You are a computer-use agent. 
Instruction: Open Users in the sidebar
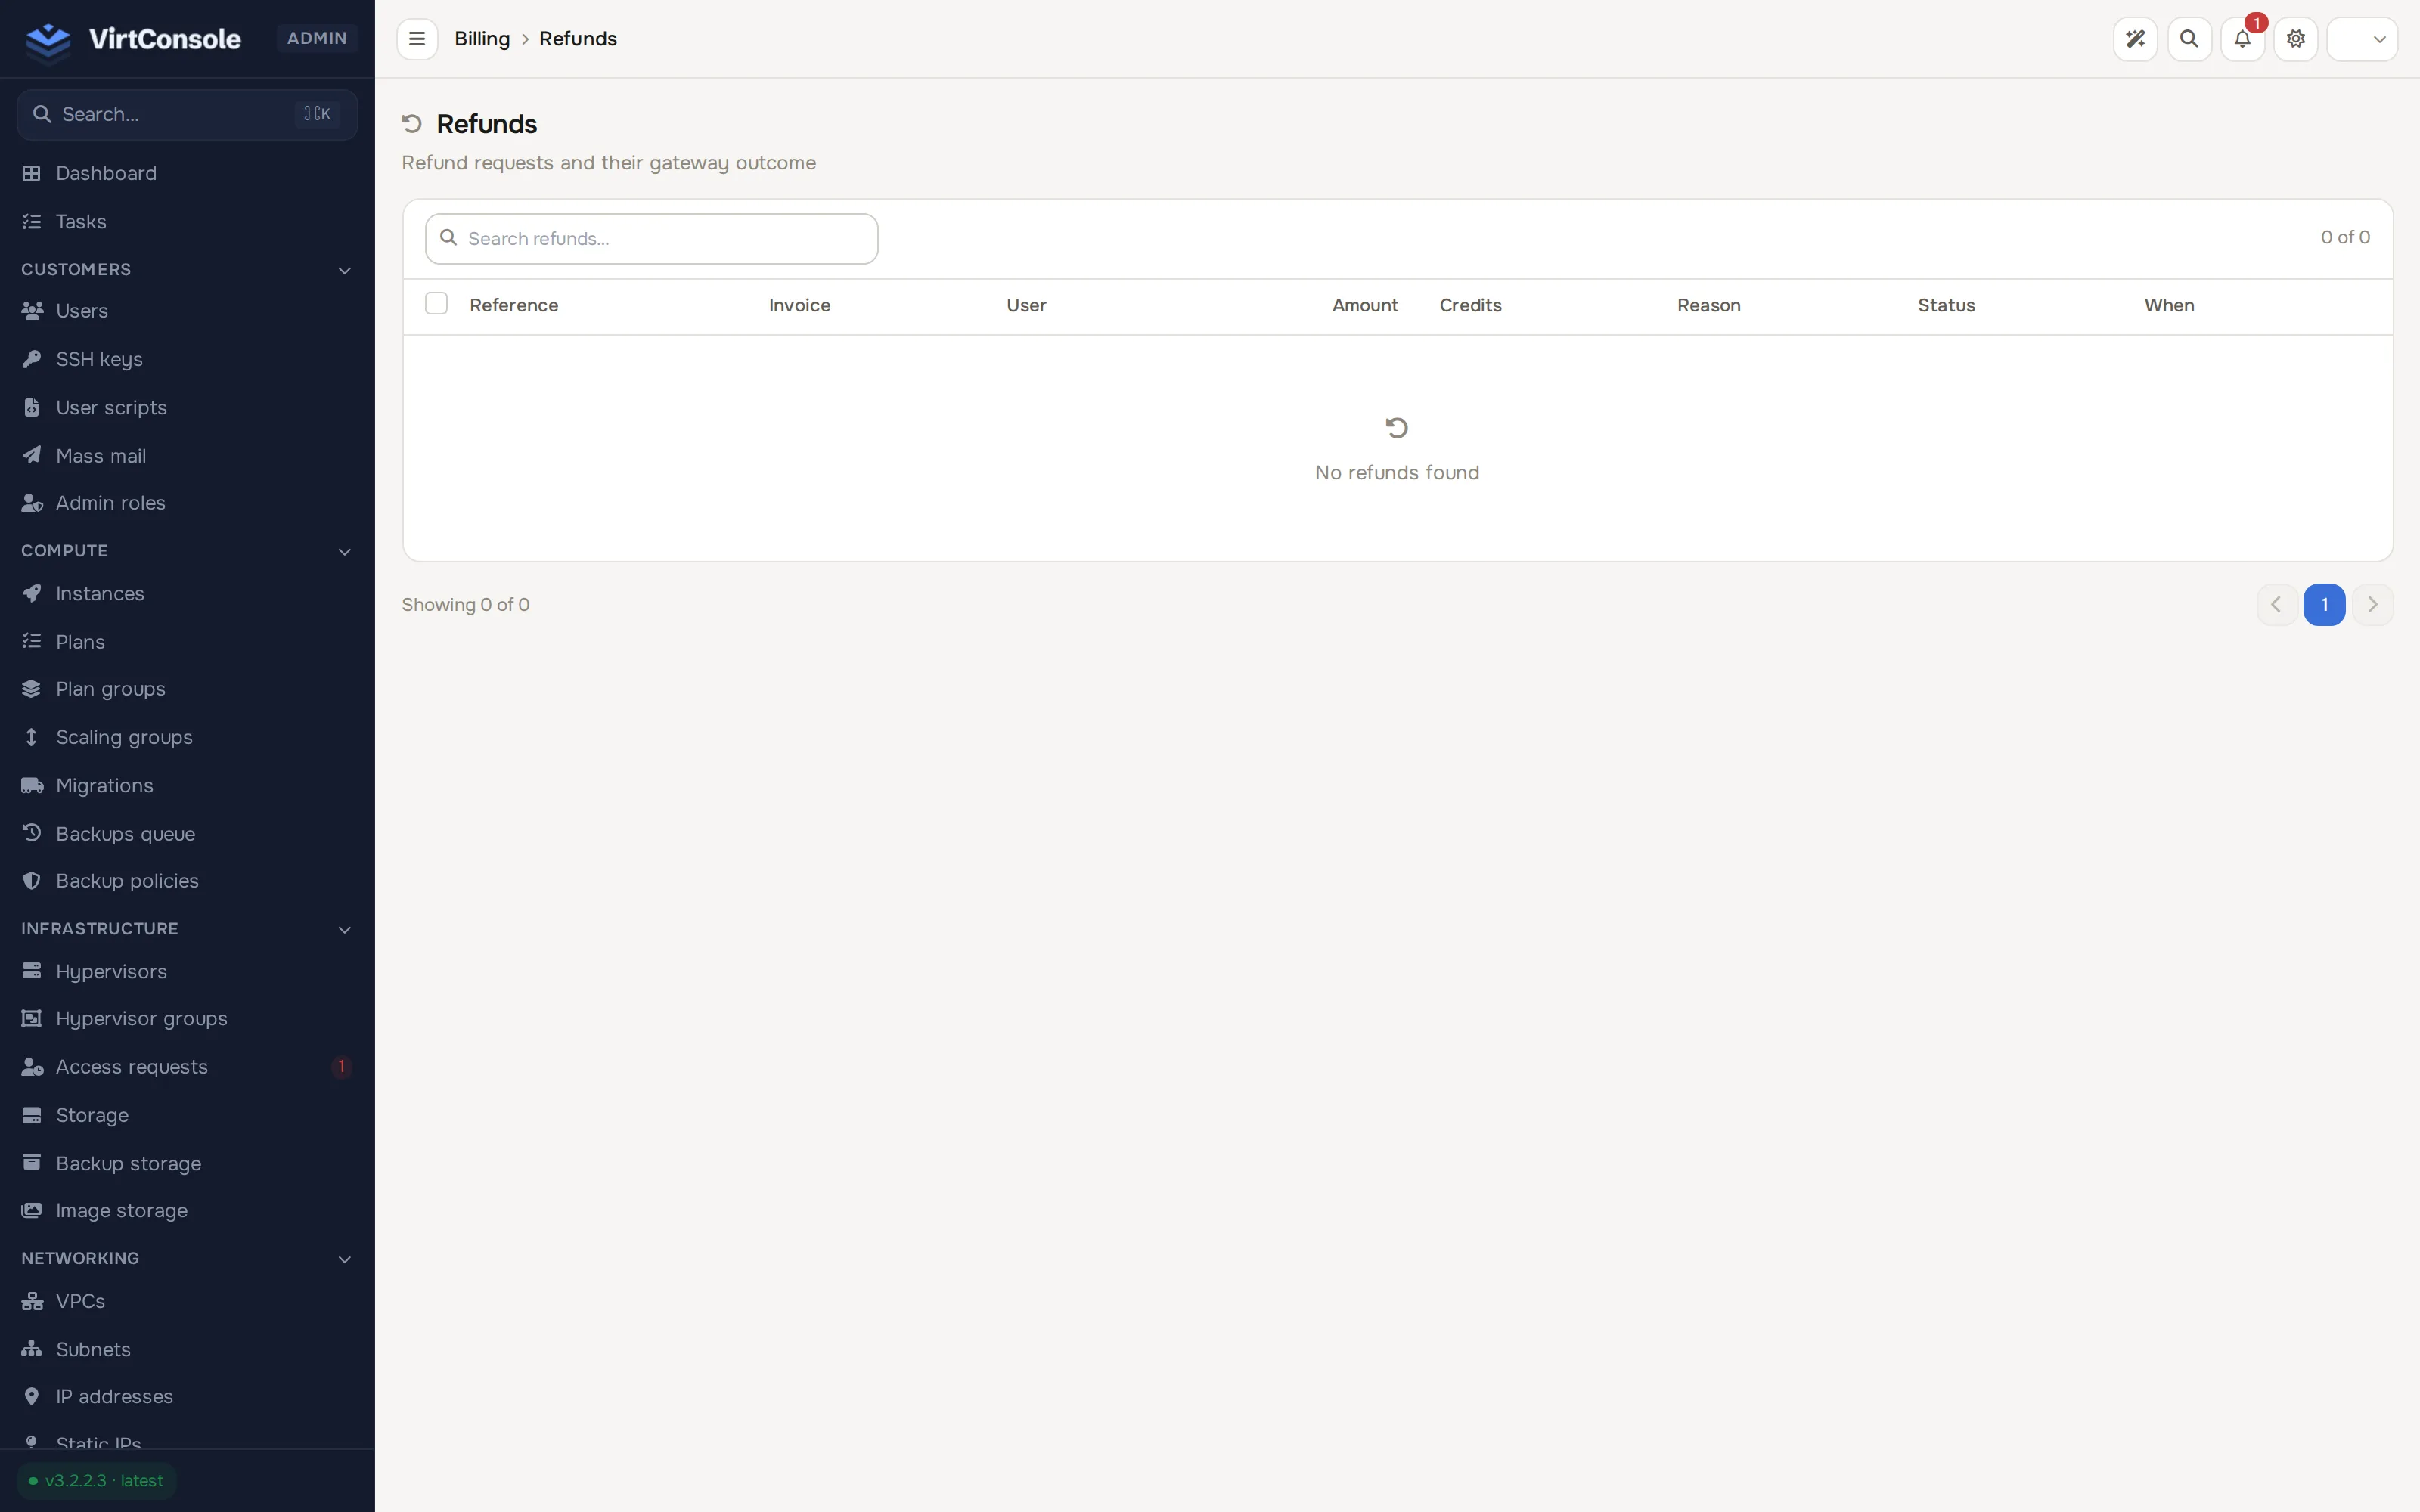[187, 311]
